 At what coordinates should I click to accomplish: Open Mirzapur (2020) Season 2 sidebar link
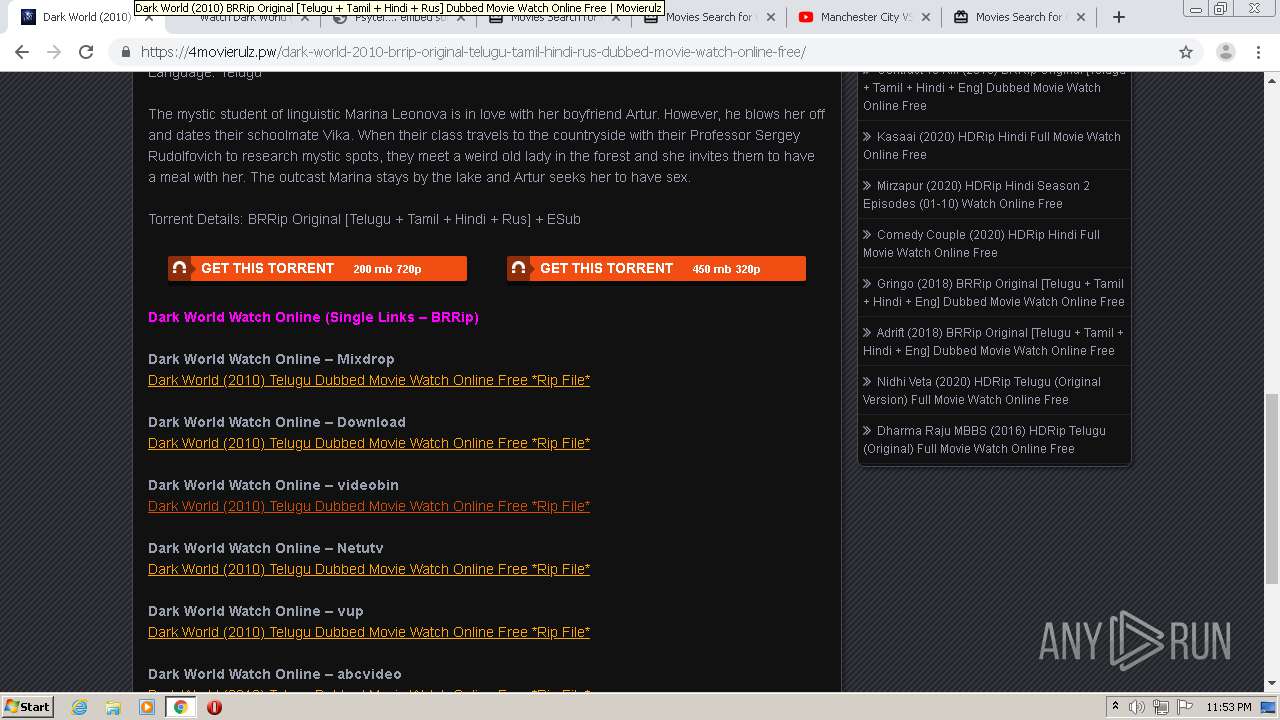[x=977, y=194]
